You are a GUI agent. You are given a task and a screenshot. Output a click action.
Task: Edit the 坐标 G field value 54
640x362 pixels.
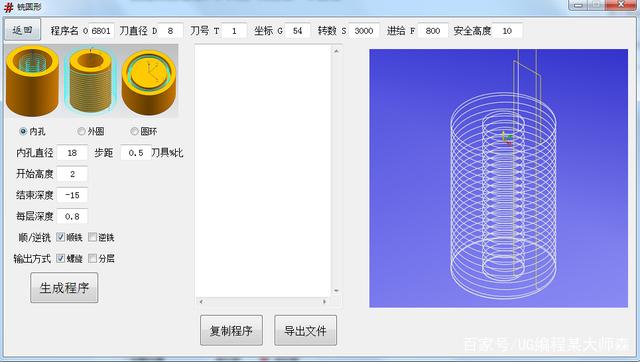click(298, 31)
